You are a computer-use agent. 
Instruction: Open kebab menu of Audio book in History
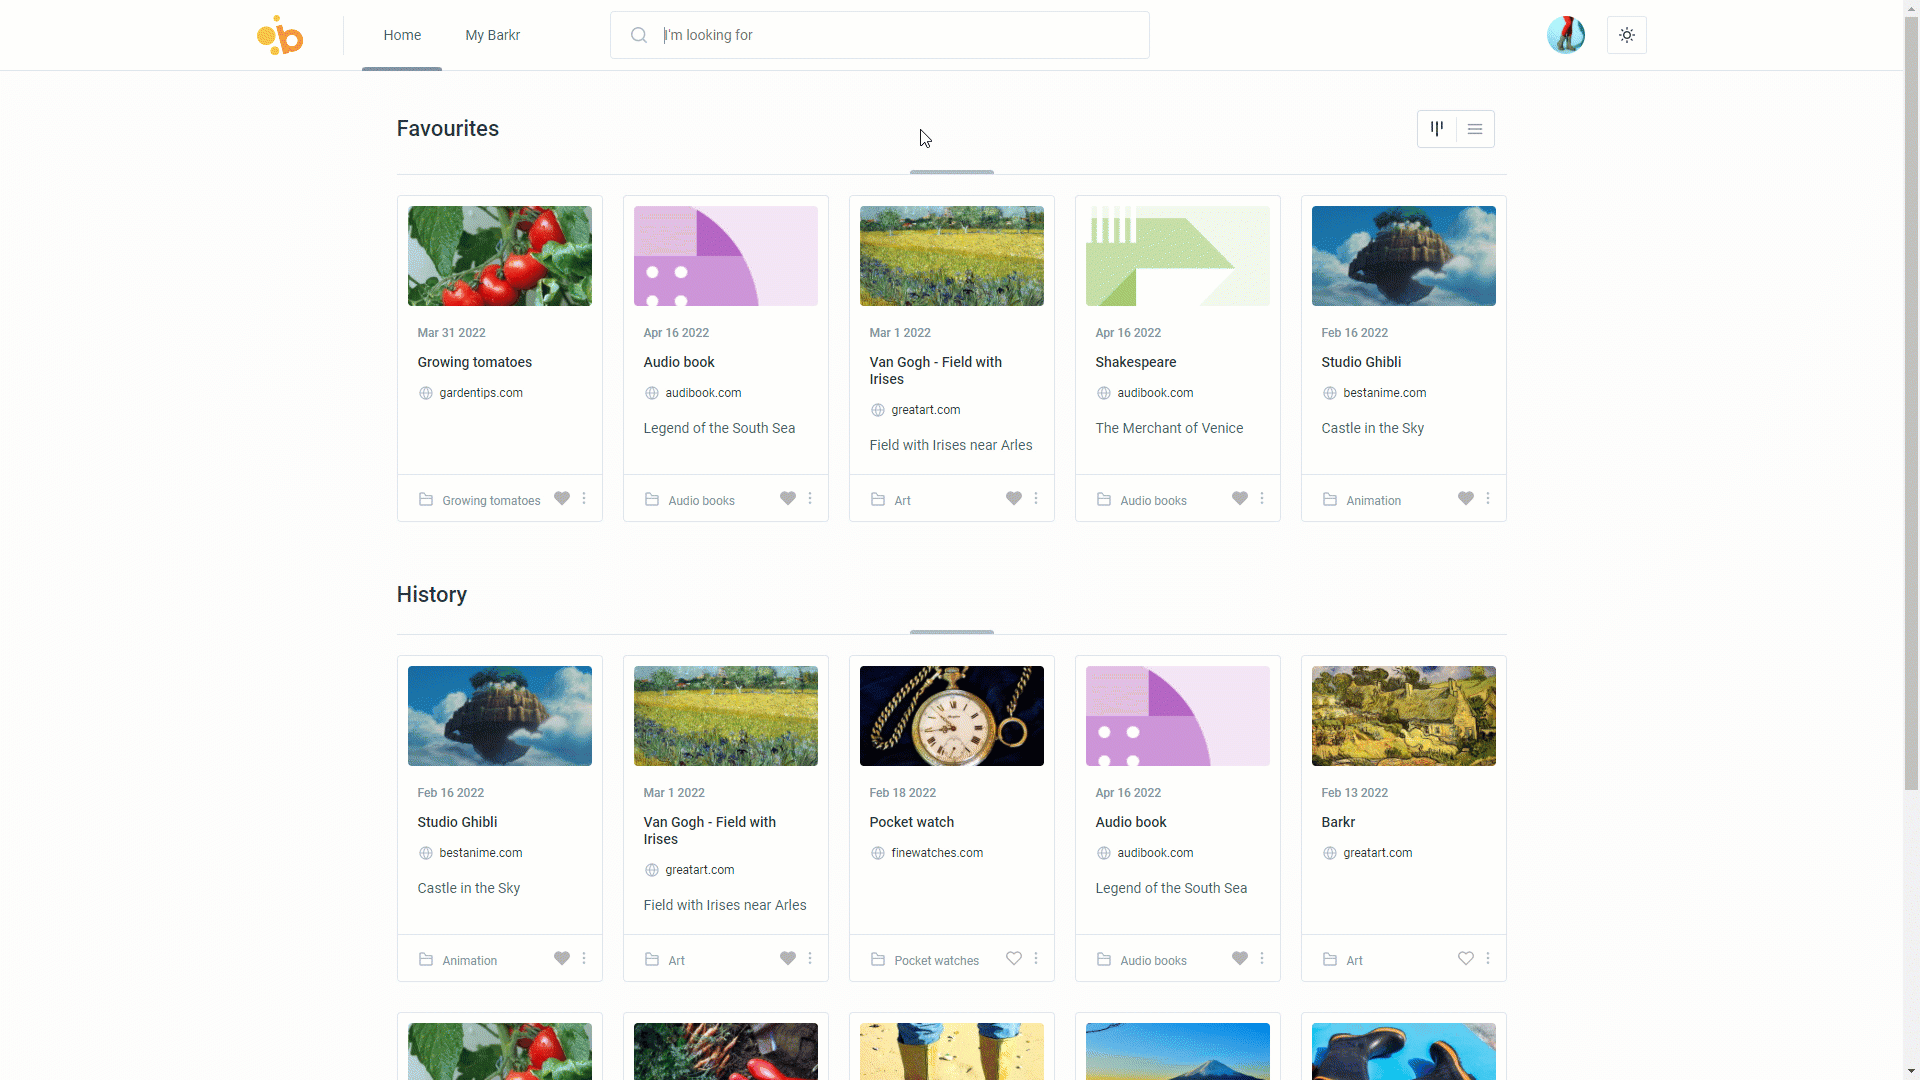coord(1262,958)
